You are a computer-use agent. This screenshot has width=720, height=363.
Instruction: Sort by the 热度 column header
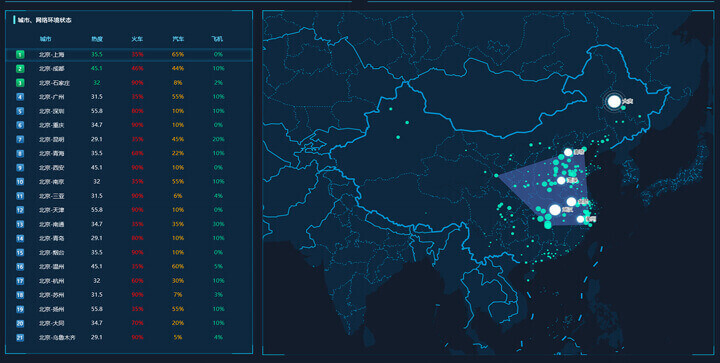click(97, 39)
